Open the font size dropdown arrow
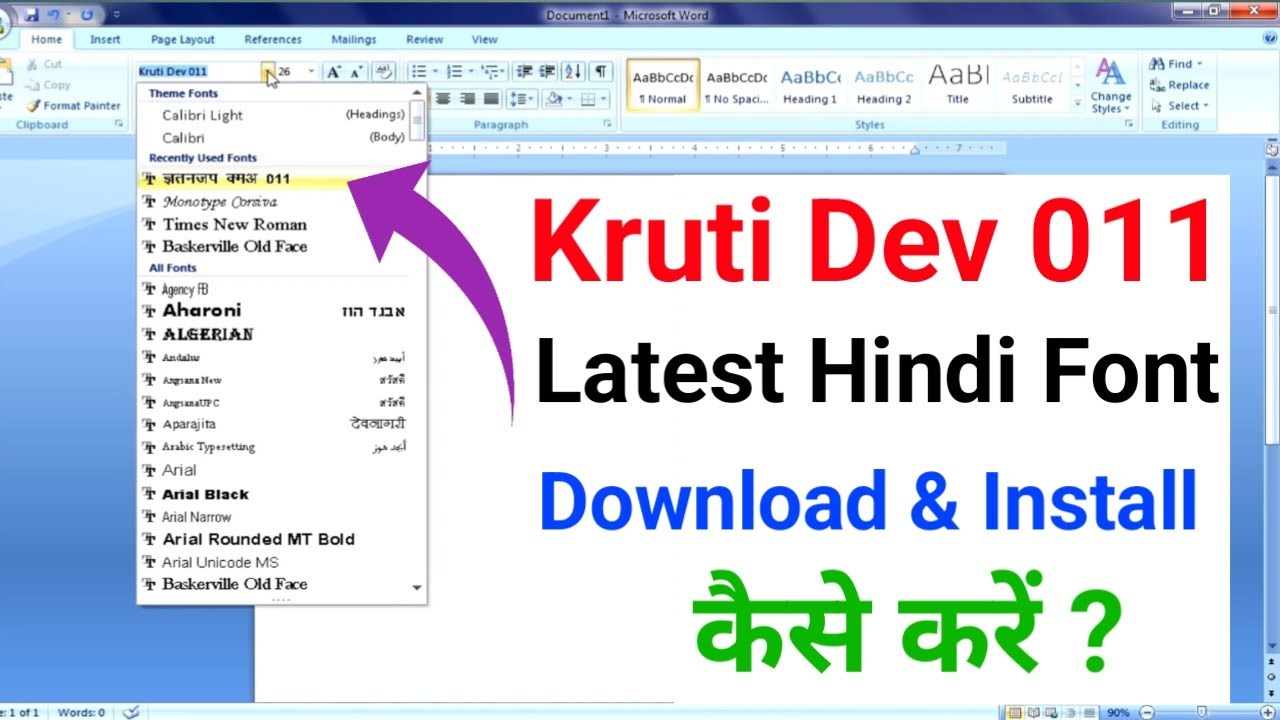 pos(311,72)
